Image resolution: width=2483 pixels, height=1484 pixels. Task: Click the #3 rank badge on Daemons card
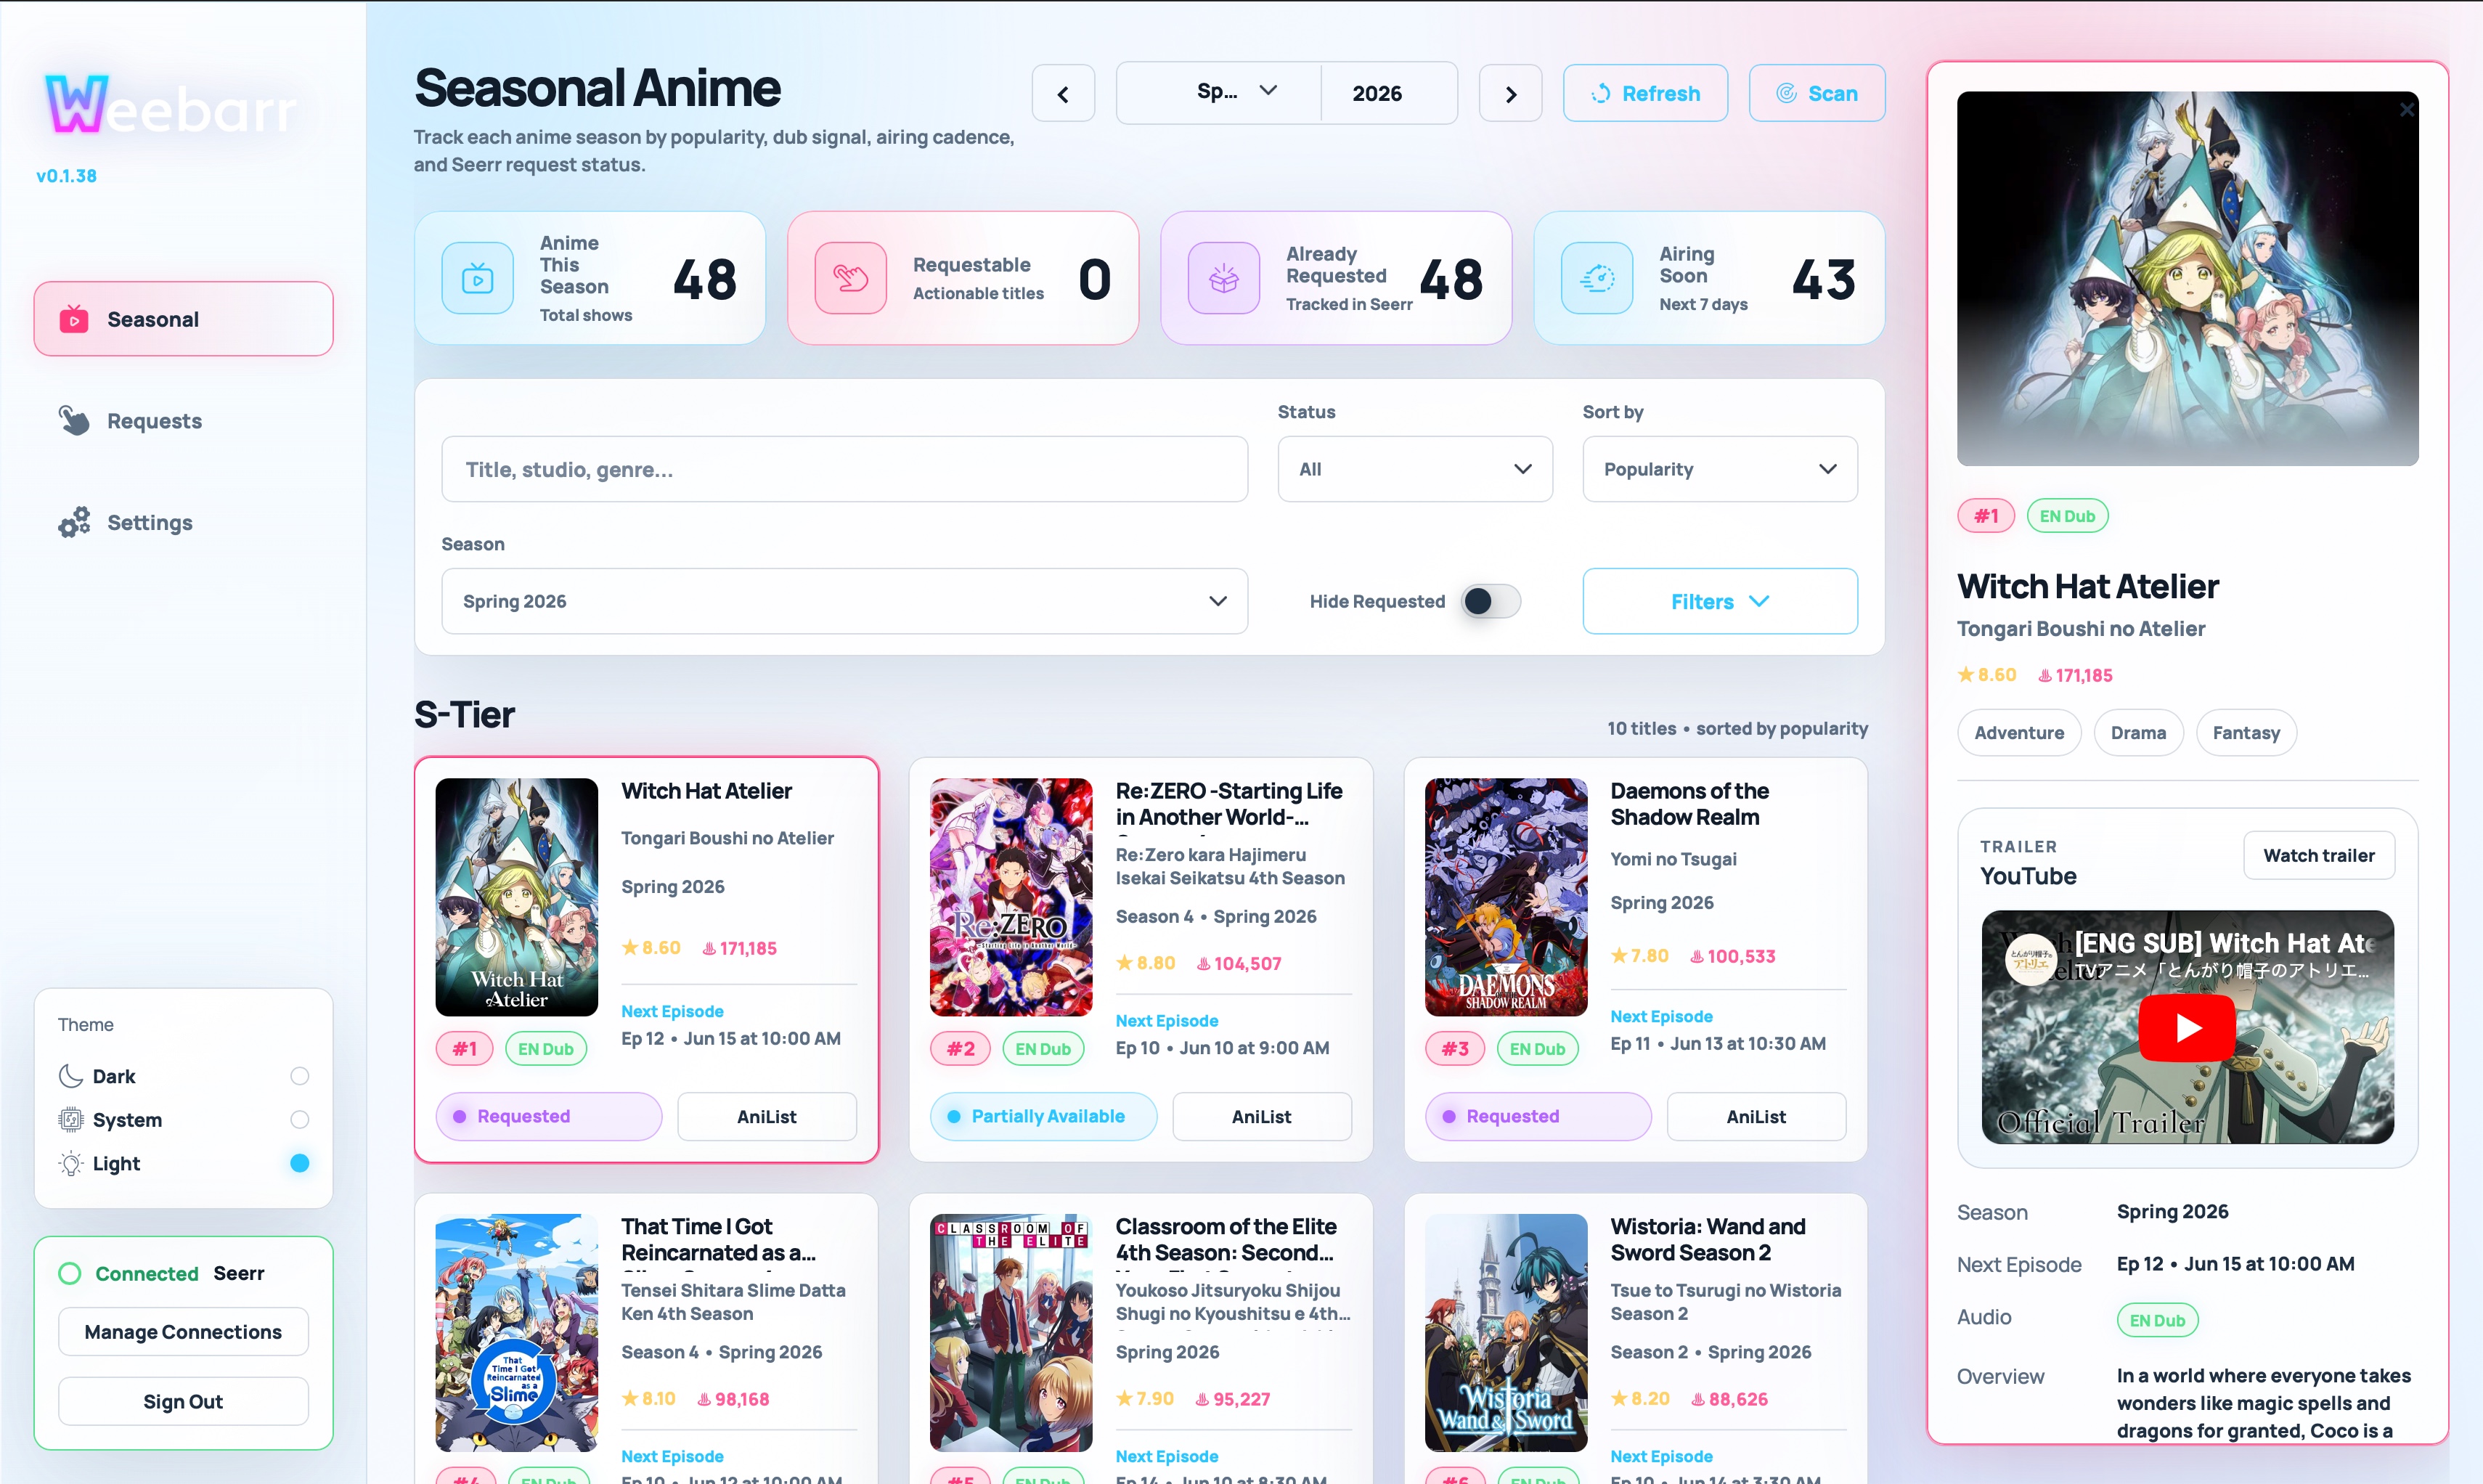coord(1455,1049)
